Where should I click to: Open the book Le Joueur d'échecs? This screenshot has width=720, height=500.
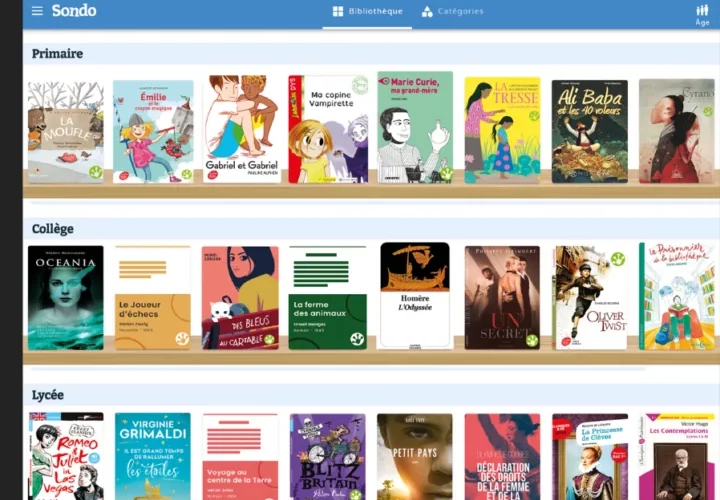(153, 298)
